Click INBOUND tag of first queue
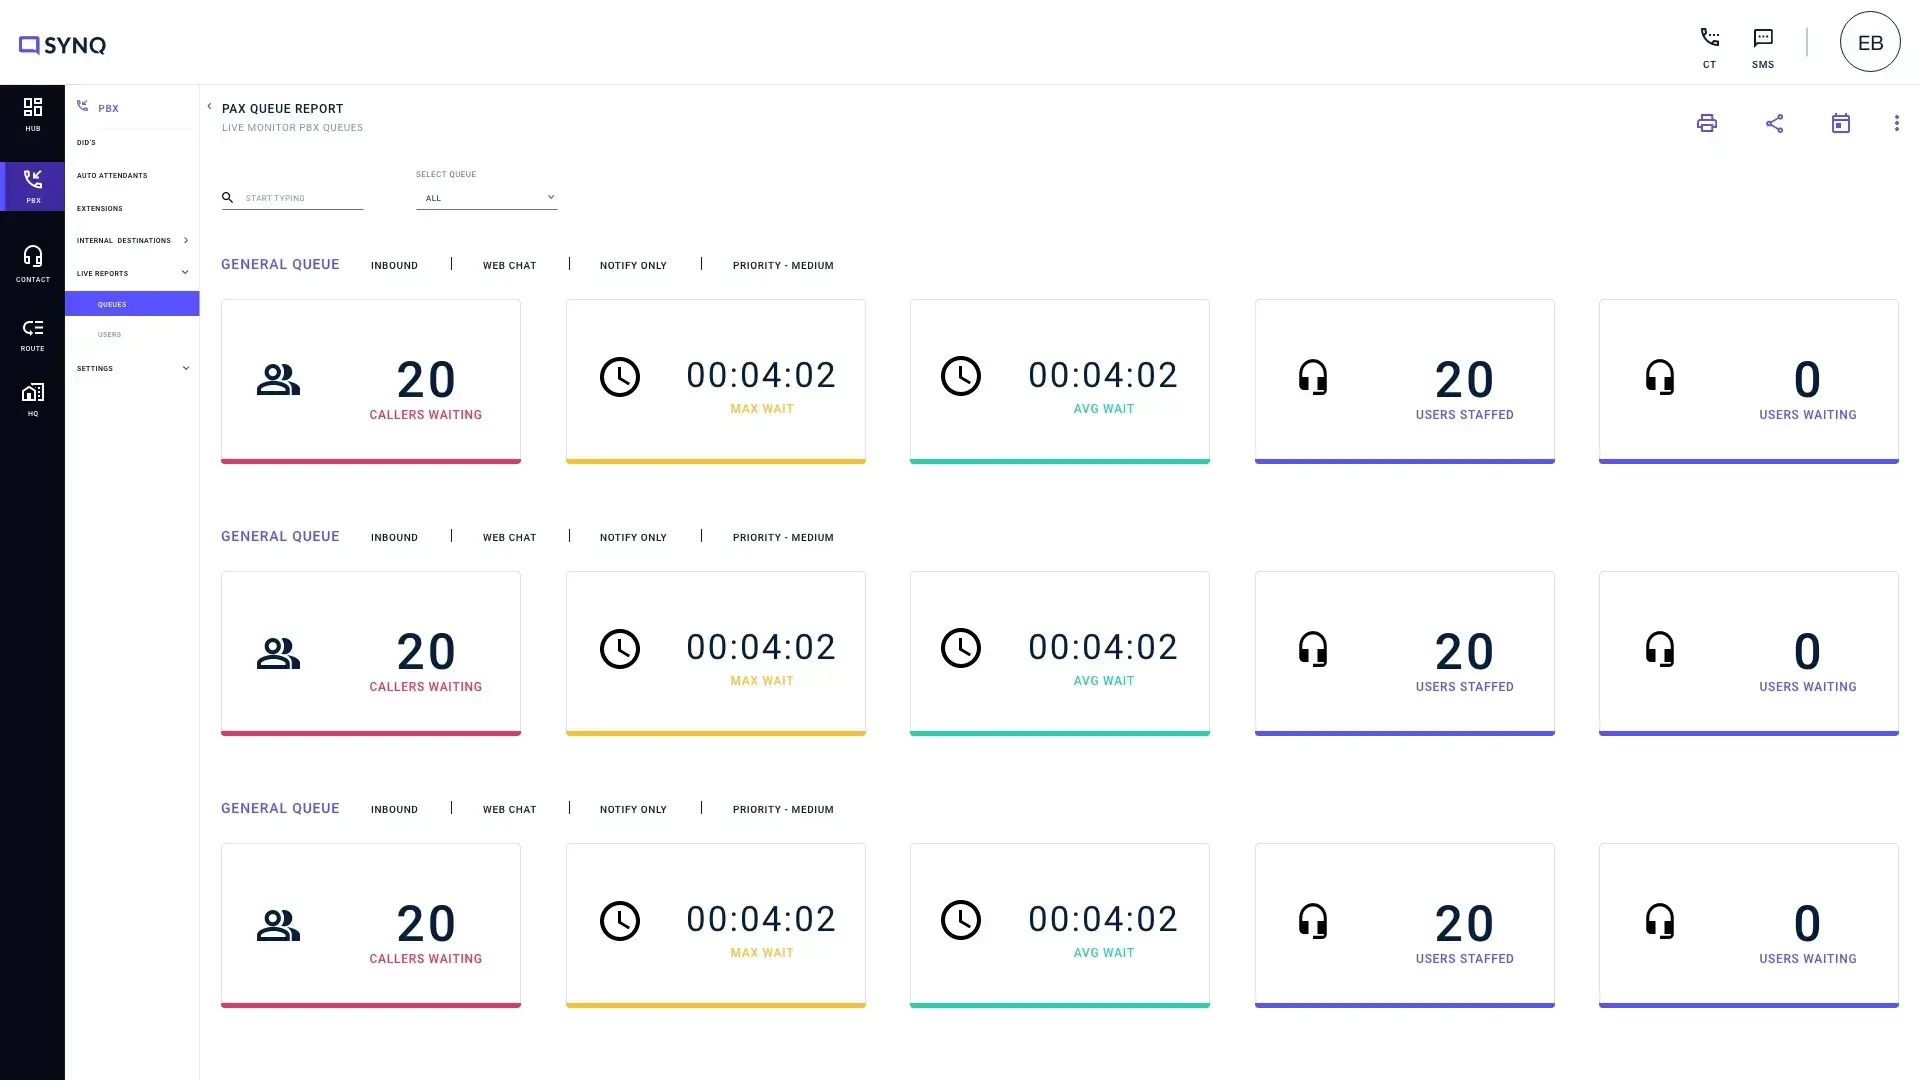The height and width of the screenshot is (1080, 1920). click(394, 265)
